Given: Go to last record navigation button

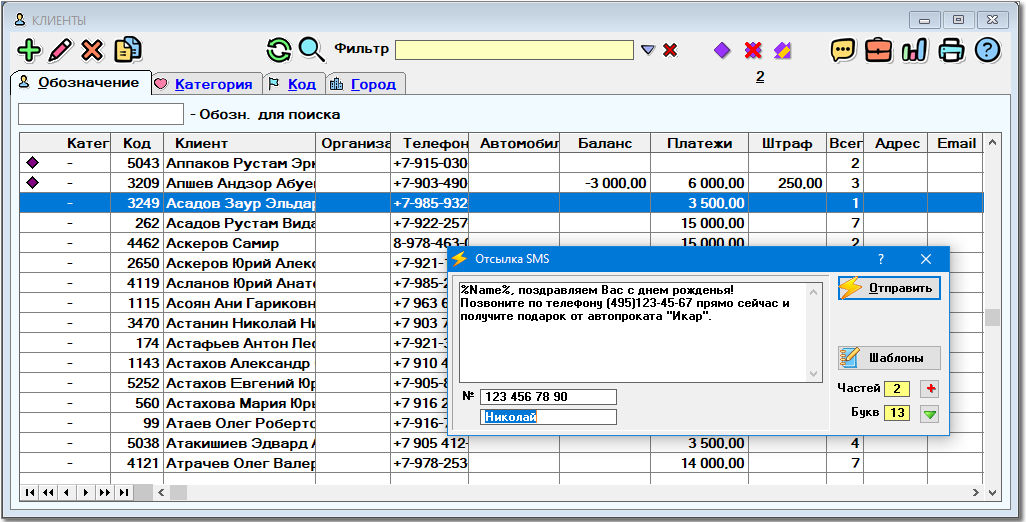Looking at the screenshot, I should pos(124,493).
